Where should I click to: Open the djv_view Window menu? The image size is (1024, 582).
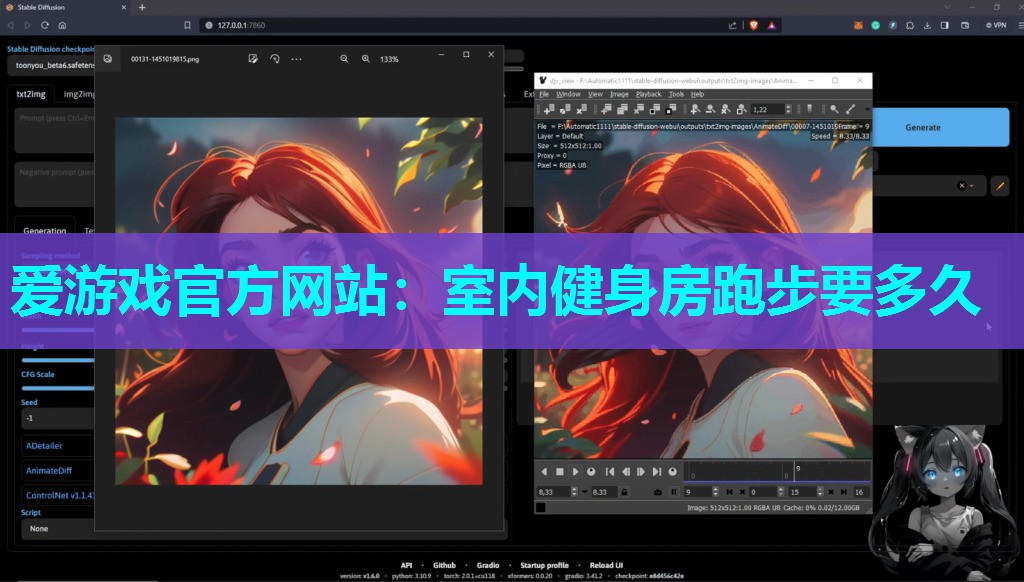click(568, 95)
